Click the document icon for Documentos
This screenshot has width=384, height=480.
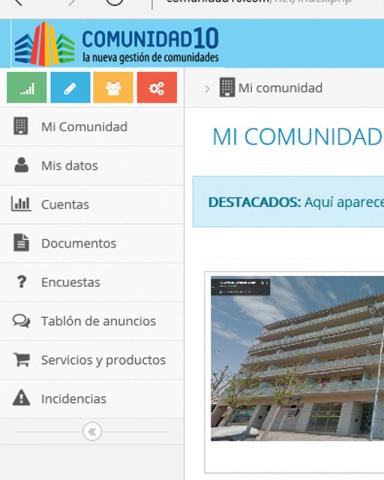(x=21, y=243)
